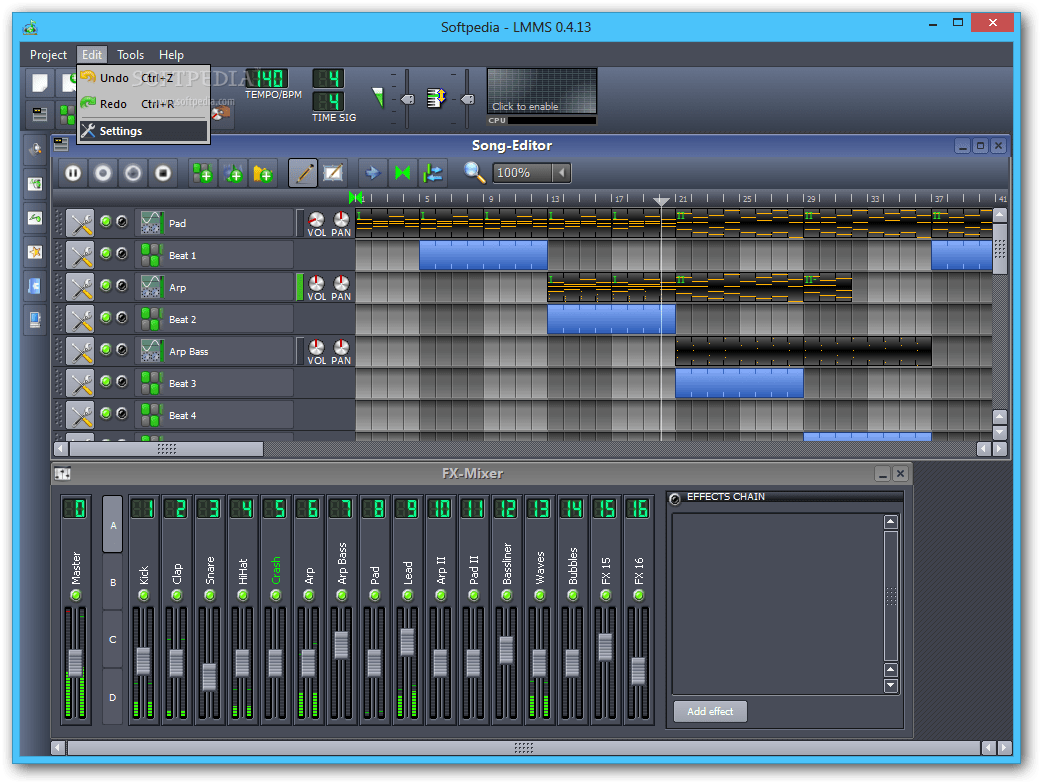Viewport: 1041px width, 784px height.
Task: Toggle solo on the Beat 1 track
Action: pos(123,253)
